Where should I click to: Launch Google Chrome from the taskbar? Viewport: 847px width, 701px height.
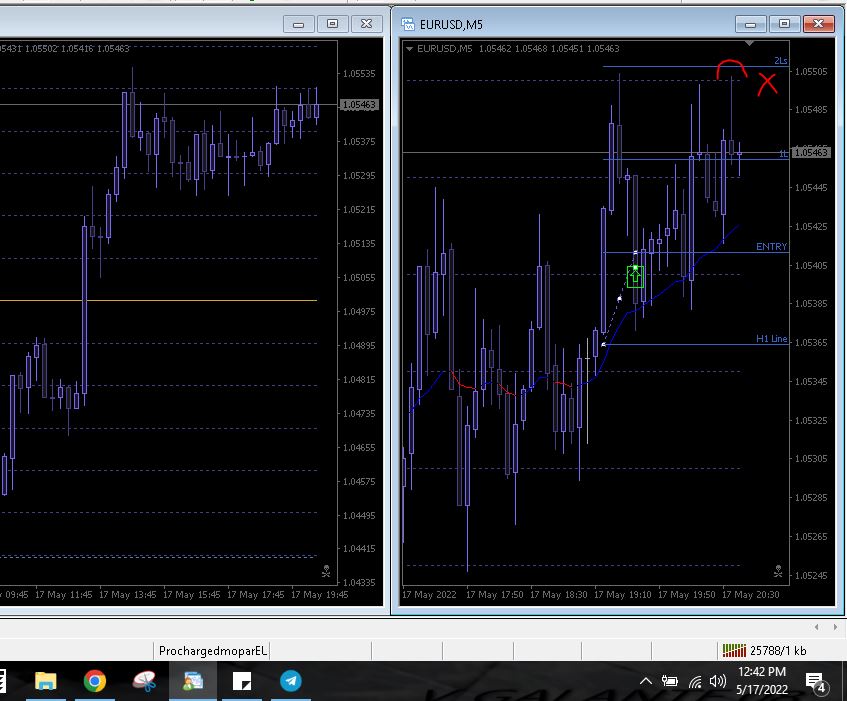pos(95,681)
